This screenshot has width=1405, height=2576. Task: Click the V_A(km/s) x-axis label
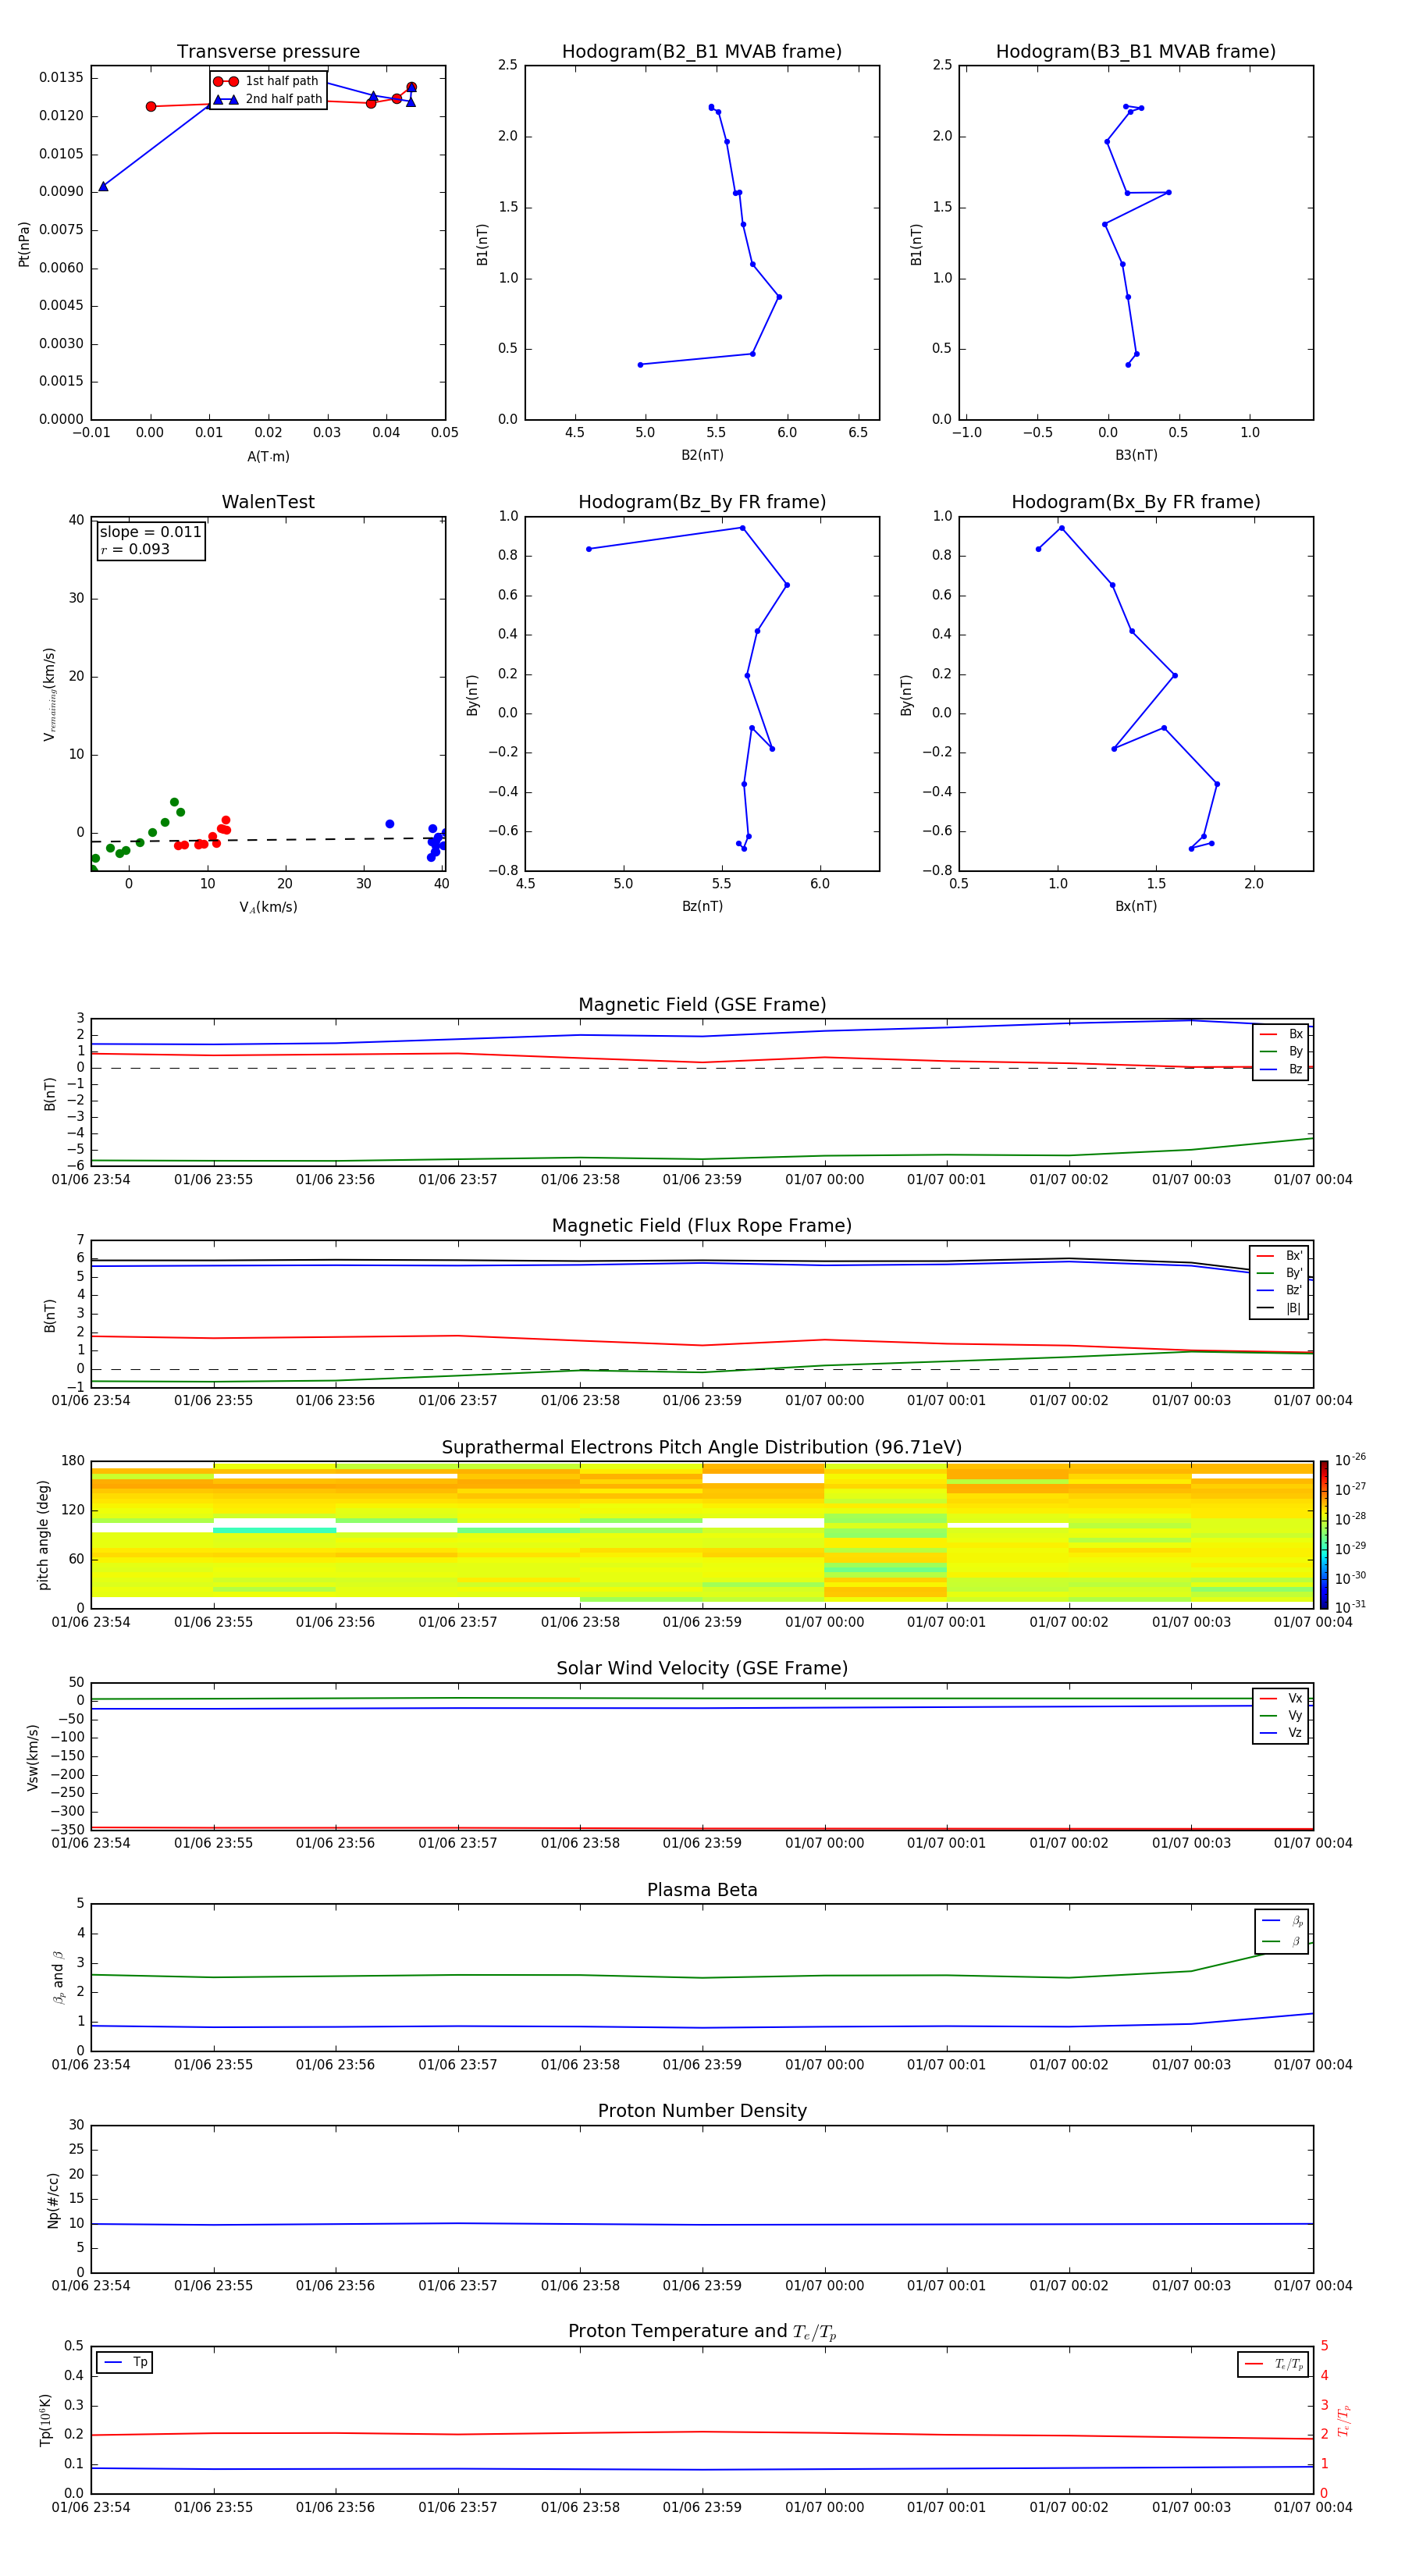(x=268, y=907)
